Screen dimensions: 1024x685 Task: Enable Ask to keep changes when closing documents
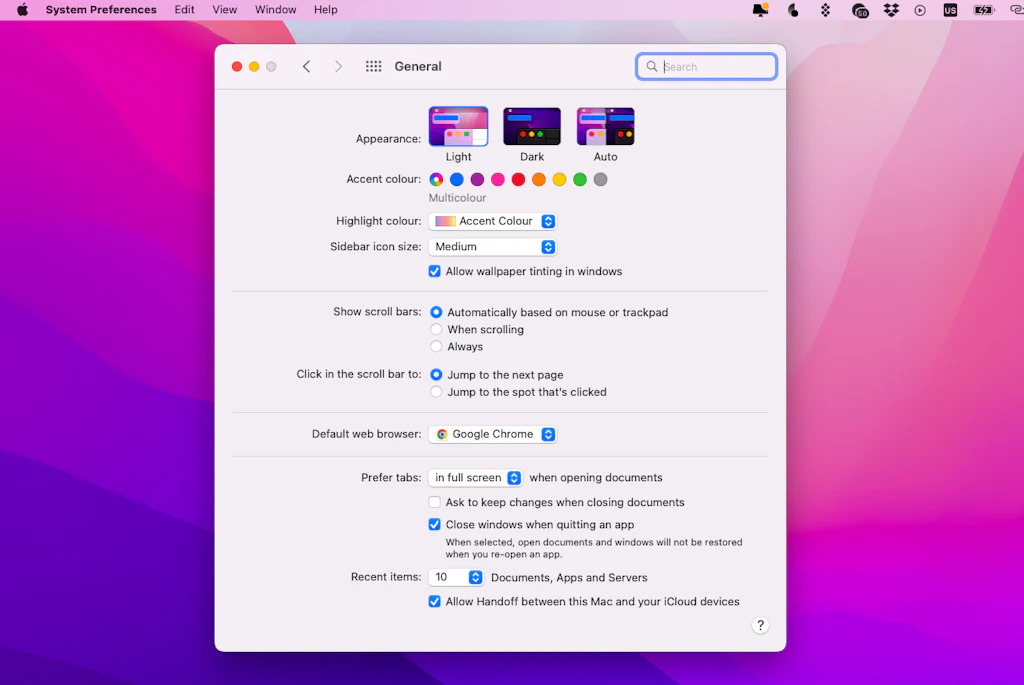tap(434, 502)
